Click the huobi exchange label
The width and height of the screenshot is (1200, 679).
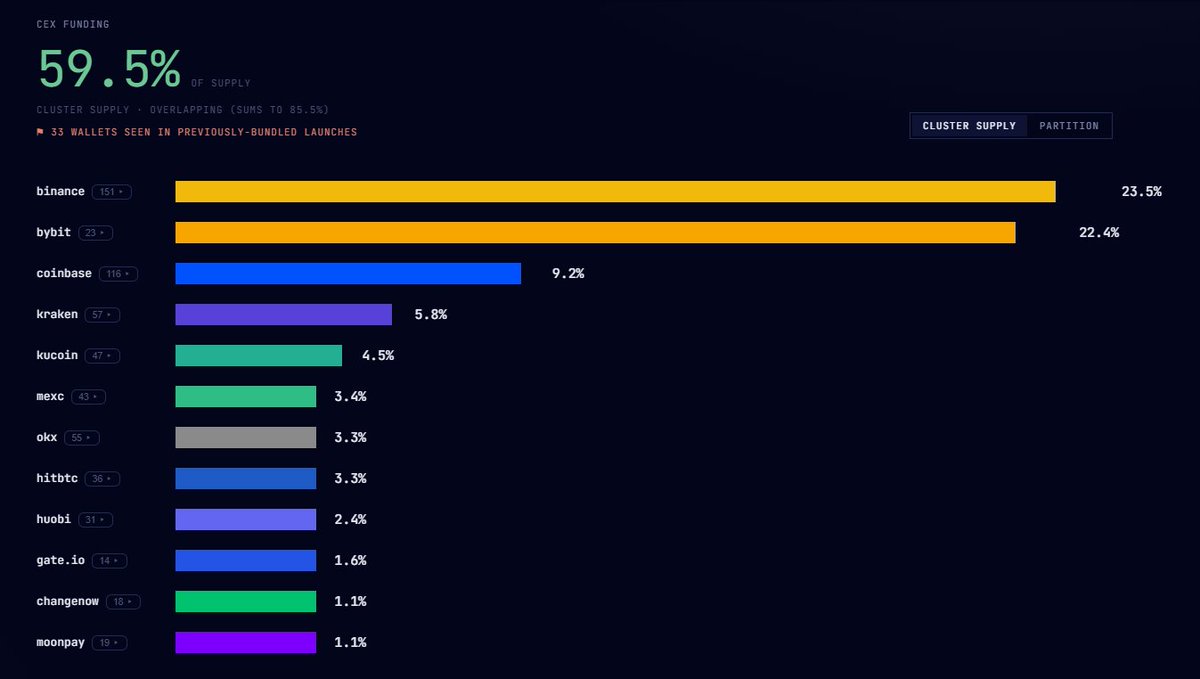pyautogui.click(x=54, y=519)
